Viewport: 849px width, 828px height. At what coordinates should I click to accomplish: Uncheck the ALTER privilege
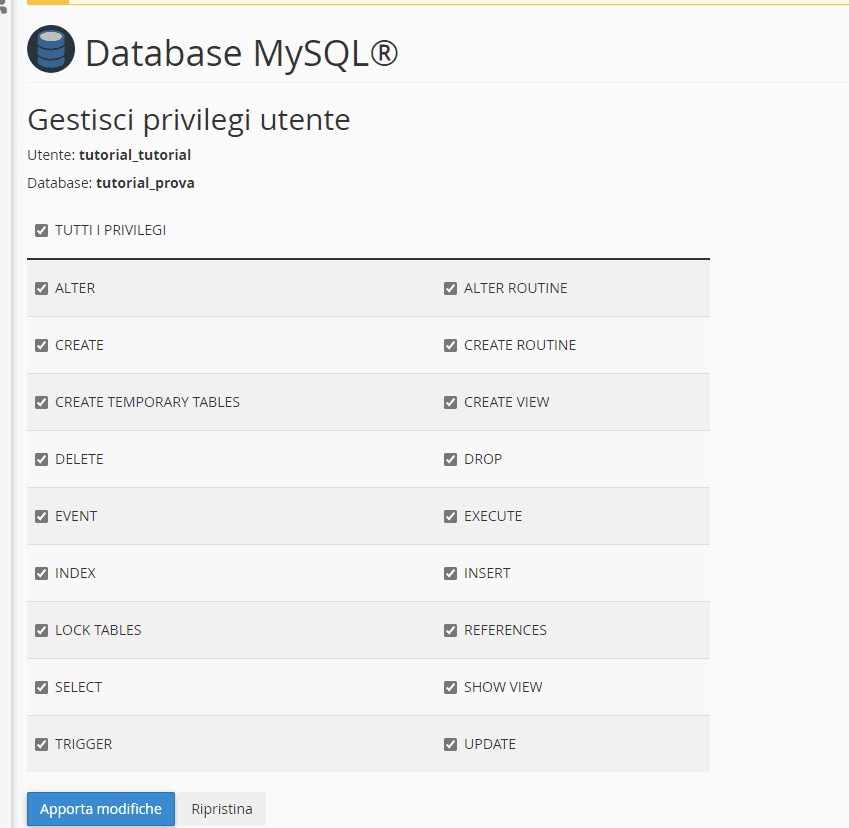[42, 289]
